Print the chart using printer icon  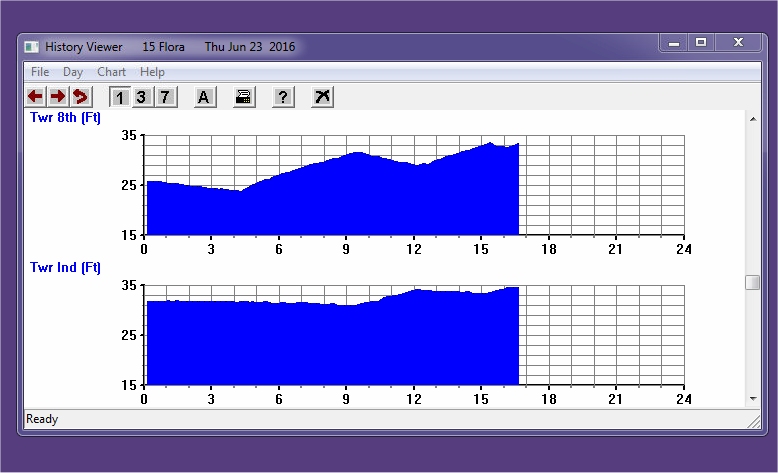pyautogui.click(x=244, y=97)
